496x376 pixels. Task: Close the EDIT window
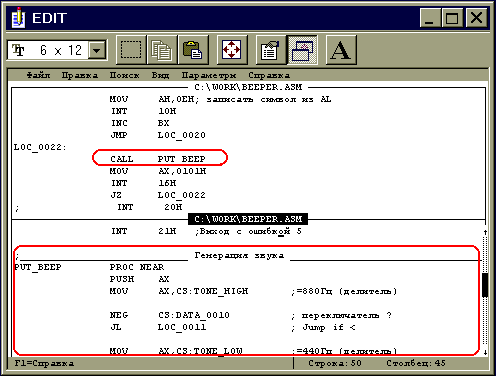click(x=476, y=18)
